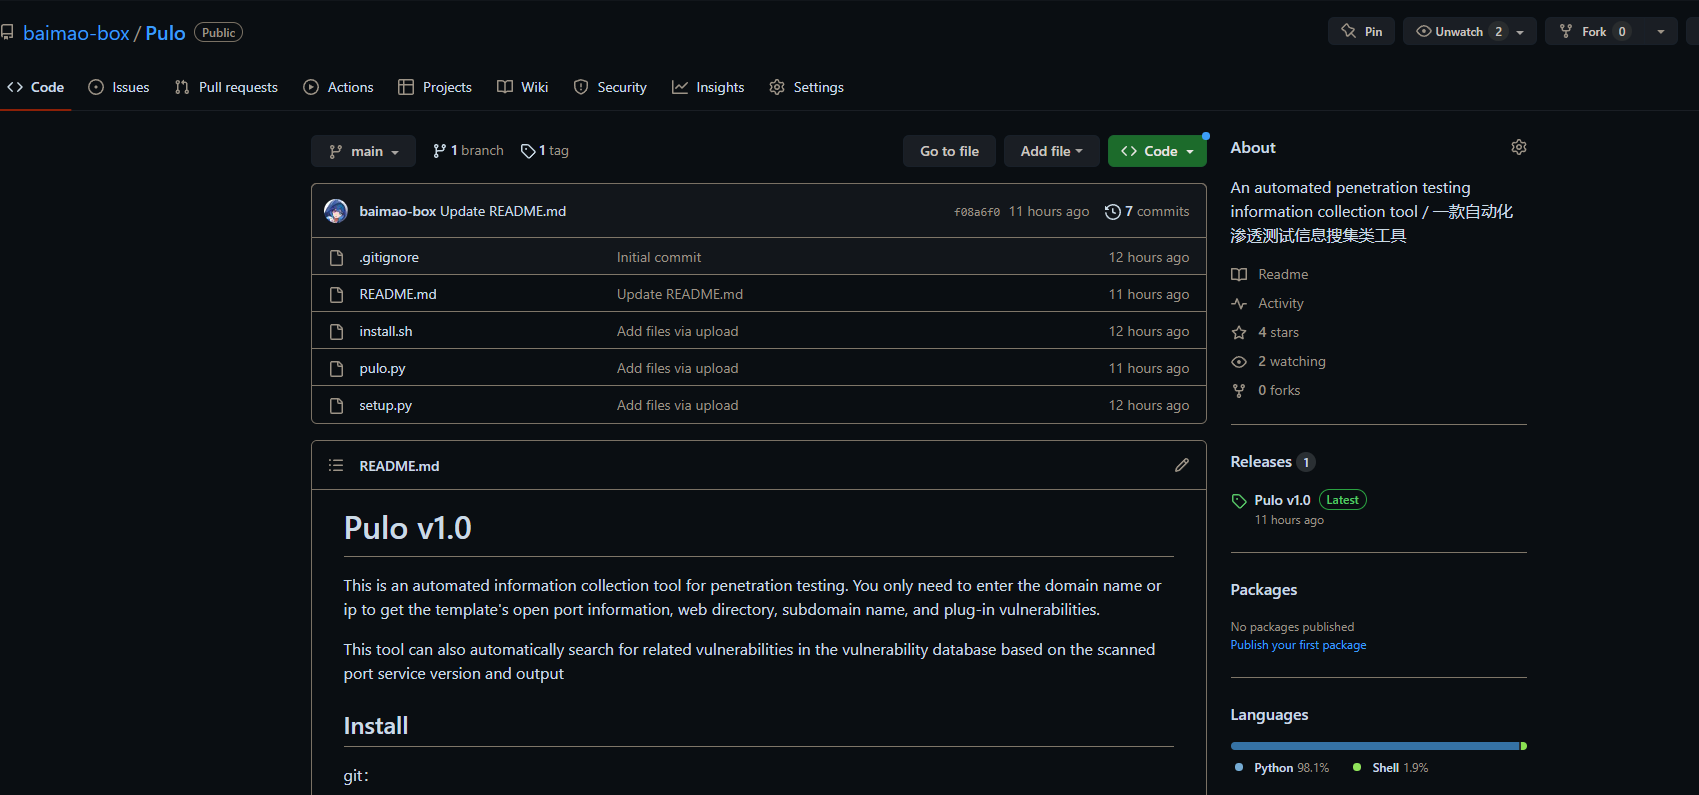The image size is (1699, 795).
Task: View the 7 commits history
Action: (1147, 211)
